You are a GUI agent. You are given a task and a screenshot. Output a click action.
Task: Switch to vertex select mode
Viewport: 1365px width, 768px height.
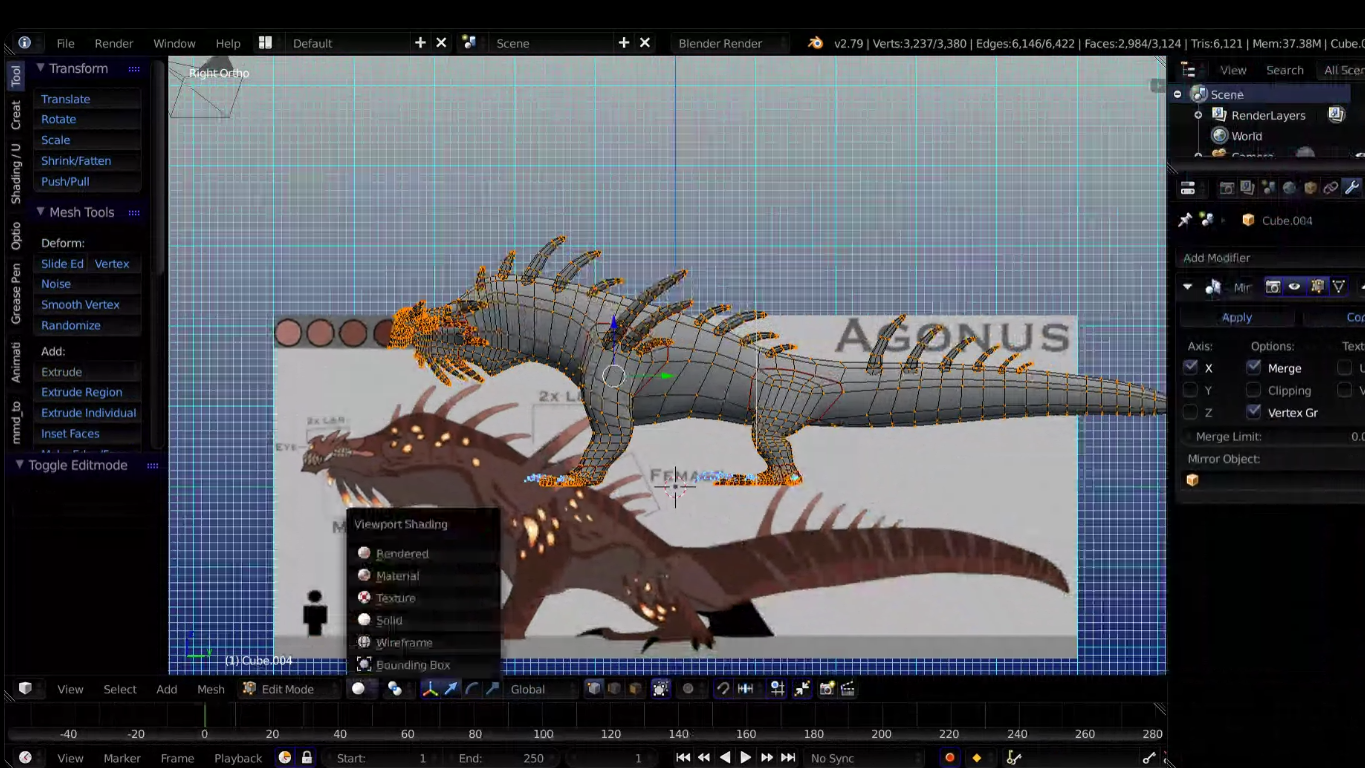594,689
